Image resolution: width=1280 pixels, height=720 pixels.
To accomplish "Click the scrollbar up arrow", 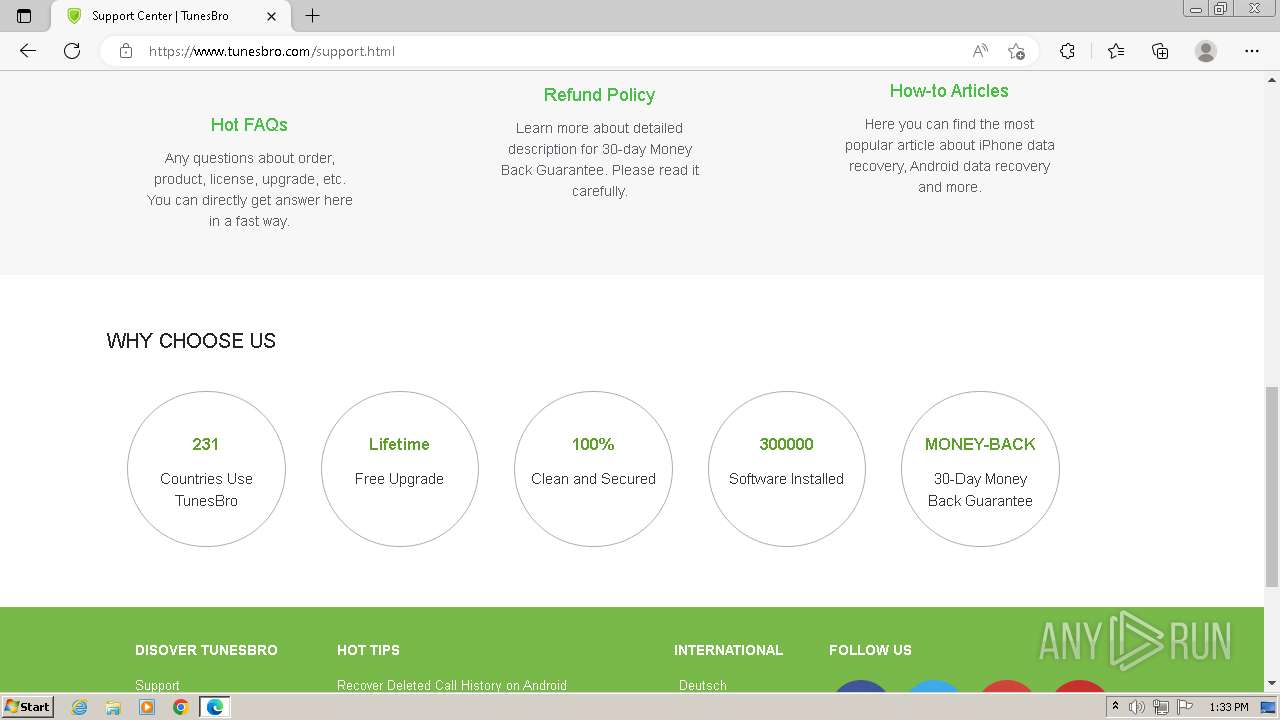I will [1272, 79].
